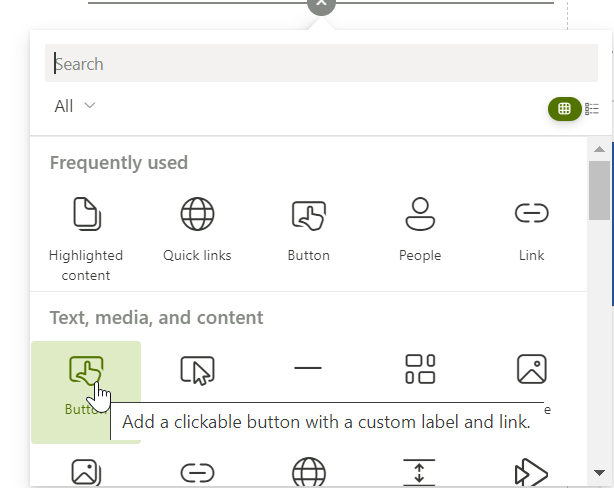The image size is (614, 488).
Task: Choose the four-tile layout web part icon
Action: (420, 369)
